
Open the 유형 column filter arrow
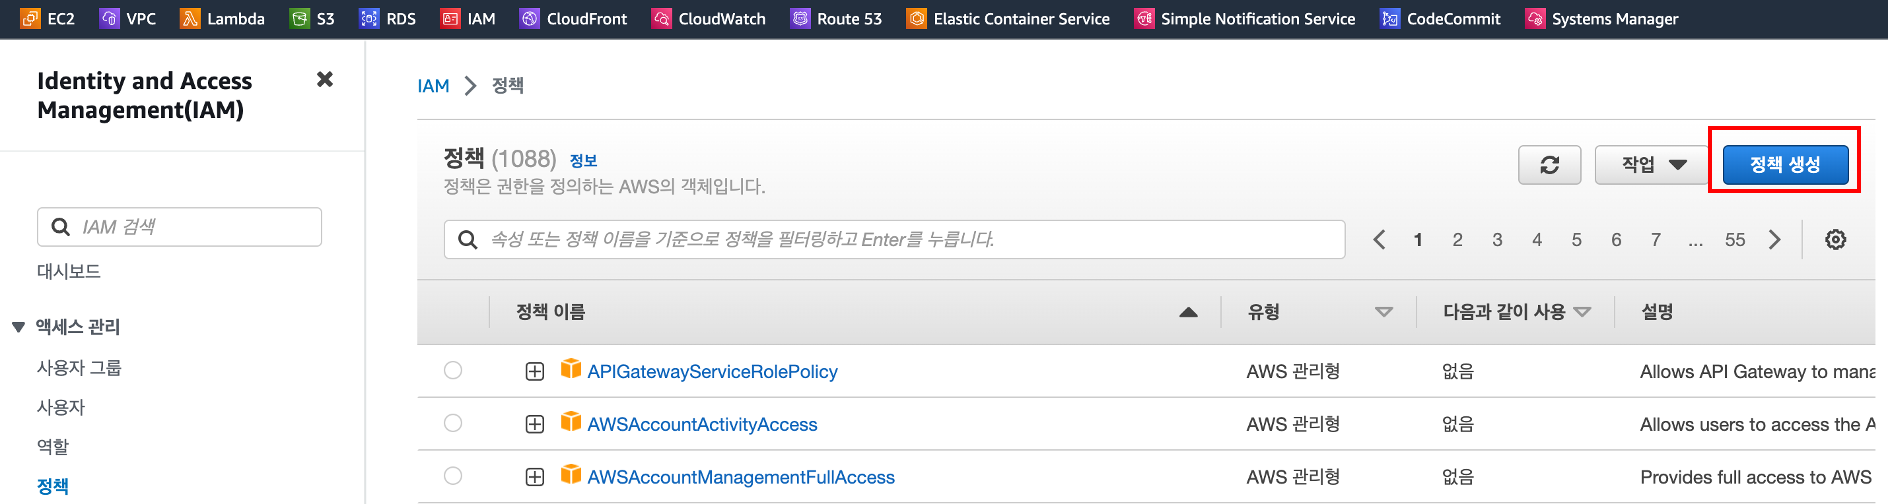coord(1384,312)
